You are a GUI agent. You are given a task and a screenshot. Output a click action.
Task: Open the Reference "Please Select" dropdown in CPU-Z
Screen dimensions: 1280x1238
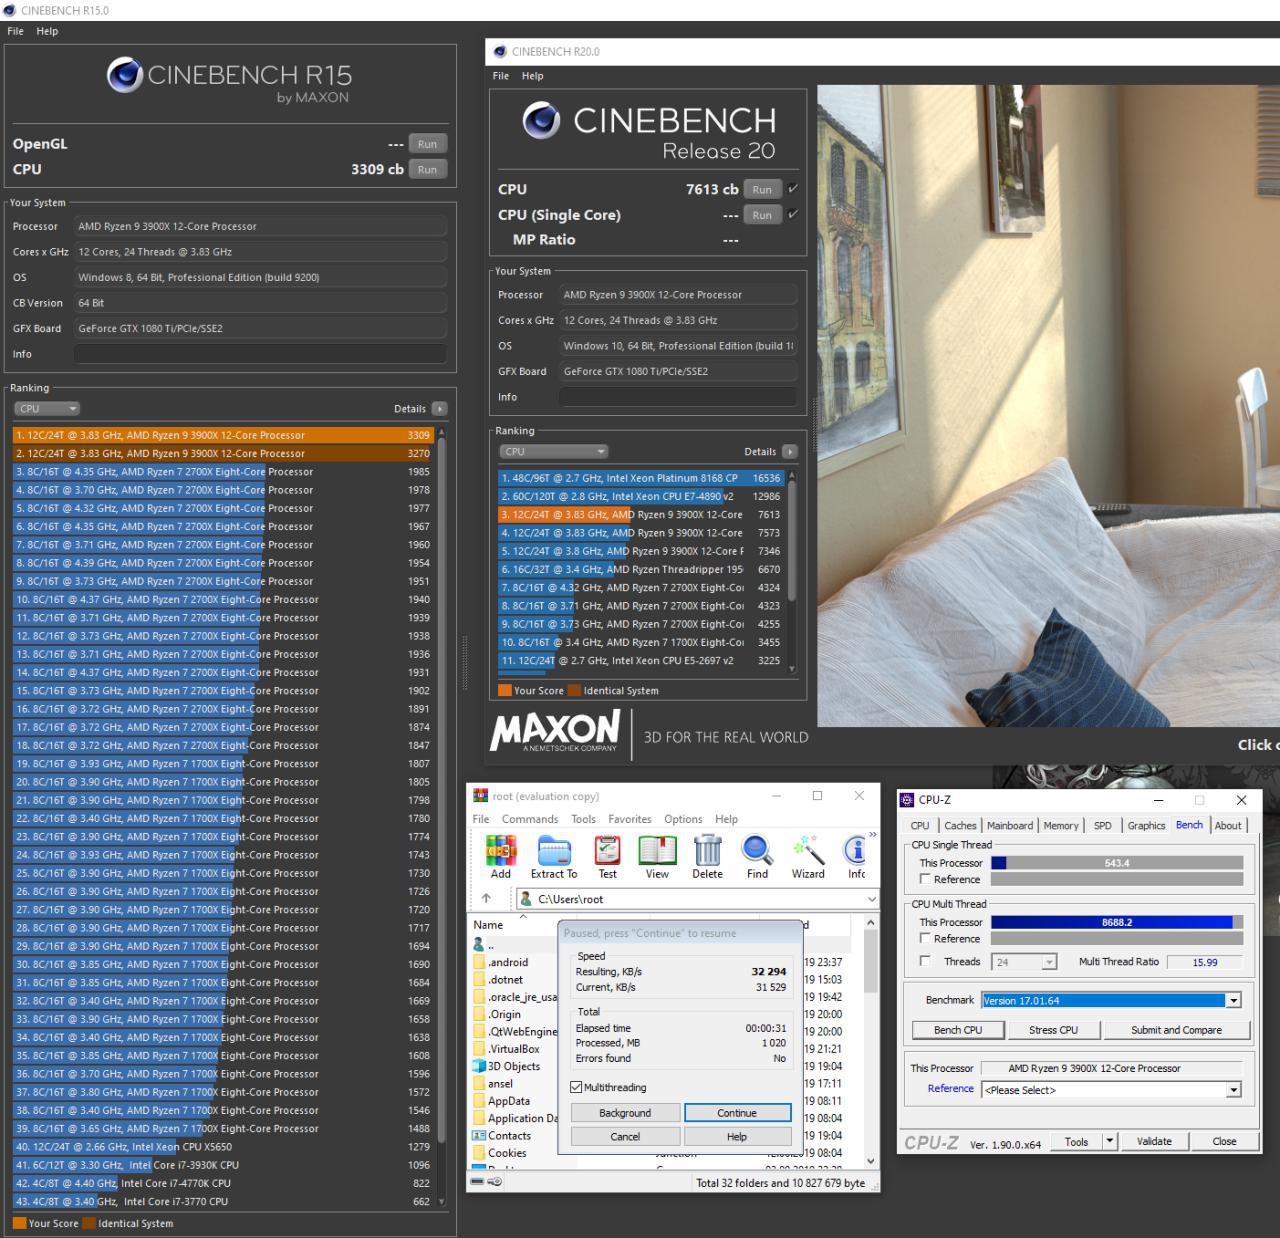pos(1234,1090)
